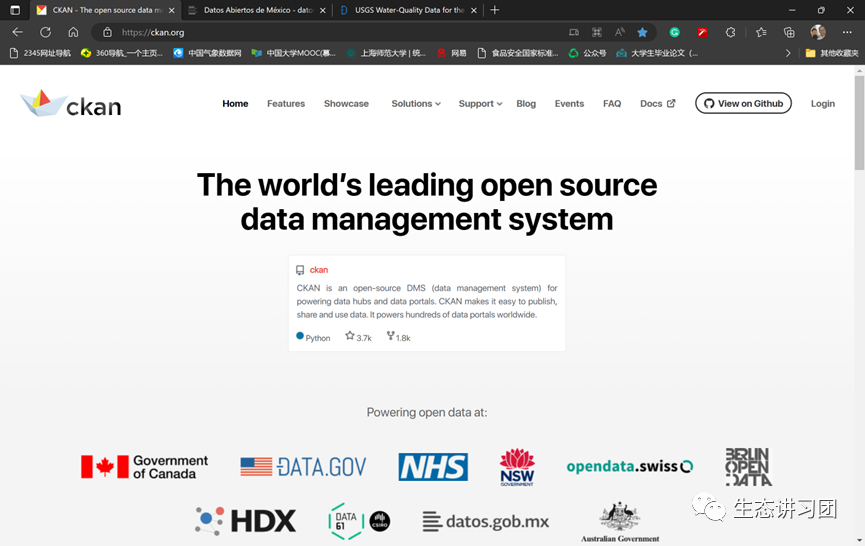Open the 2345网址导航 bookmark
Image resolution: width=865 pixels, height=546 pixels.
41,53
